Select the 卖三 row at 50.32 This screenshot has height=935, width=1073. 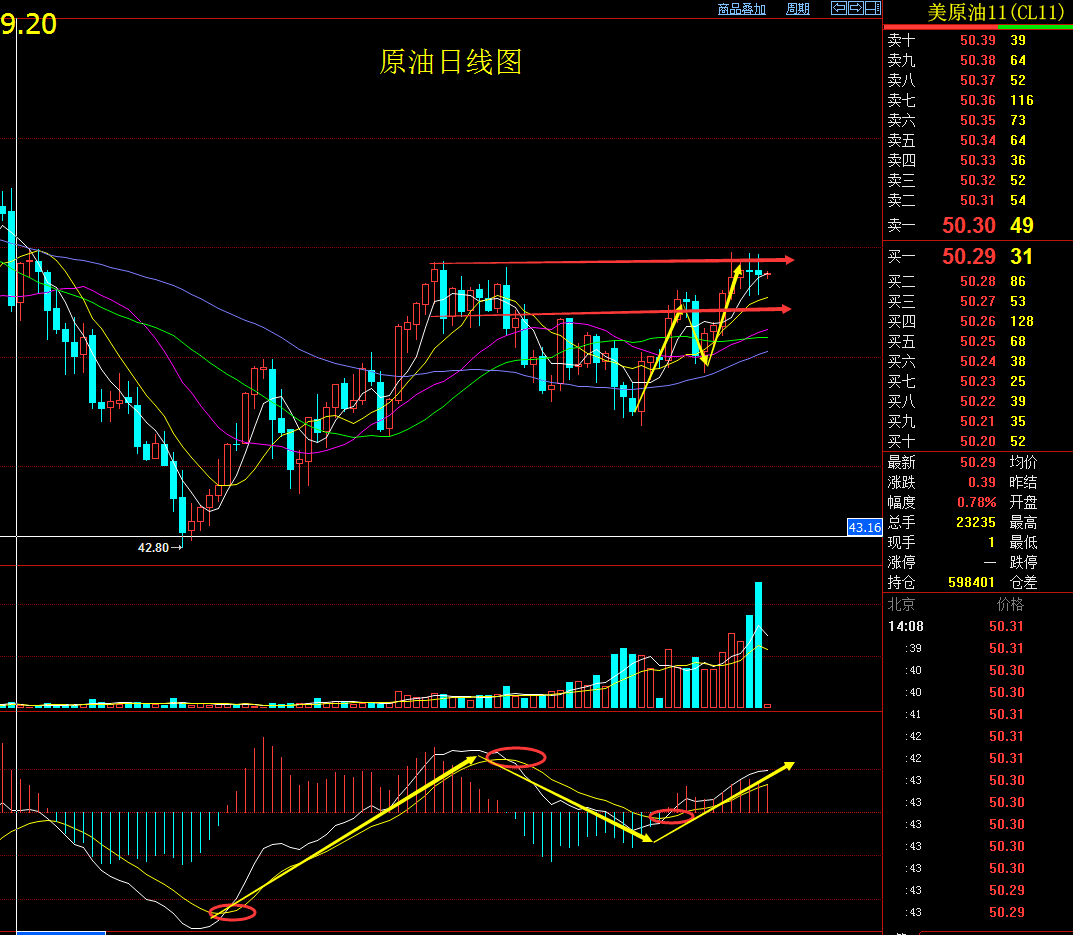coord(978,181)
